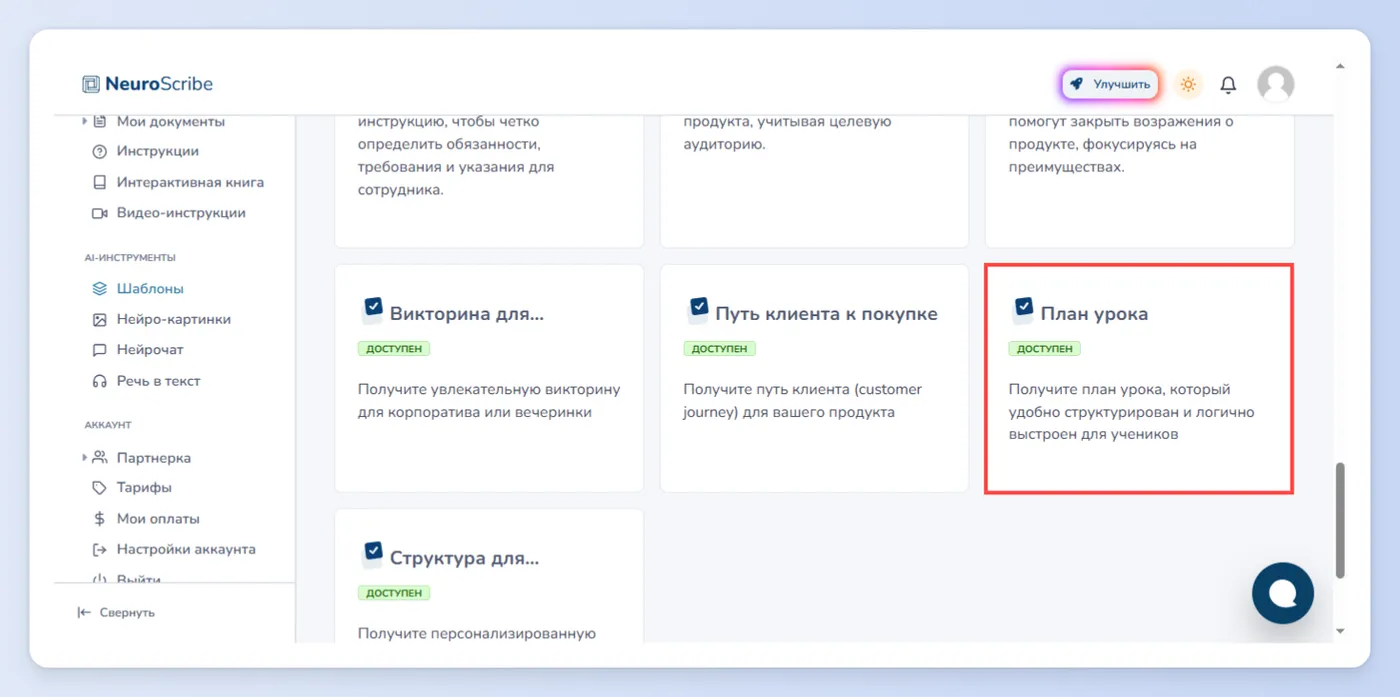Click the Путь клиента к покупке card icon
This screenshot has width=1400, height=697.
coord(698,310)
